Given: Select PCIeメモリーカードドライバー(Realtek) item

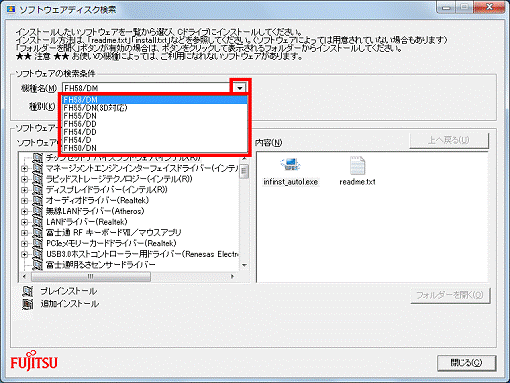Looking at the screenshot, I should coord(111,243).
